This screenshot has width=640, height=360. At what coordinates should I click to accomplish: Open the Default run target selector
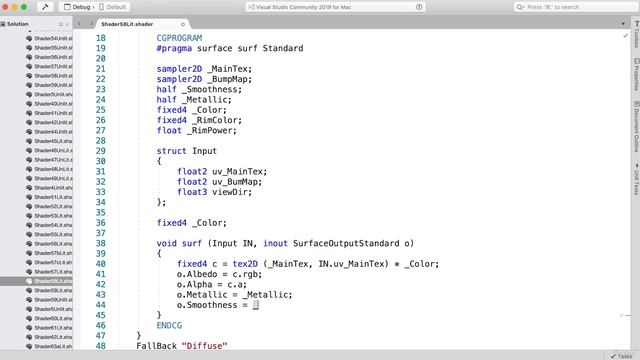(x=113, y=7)
